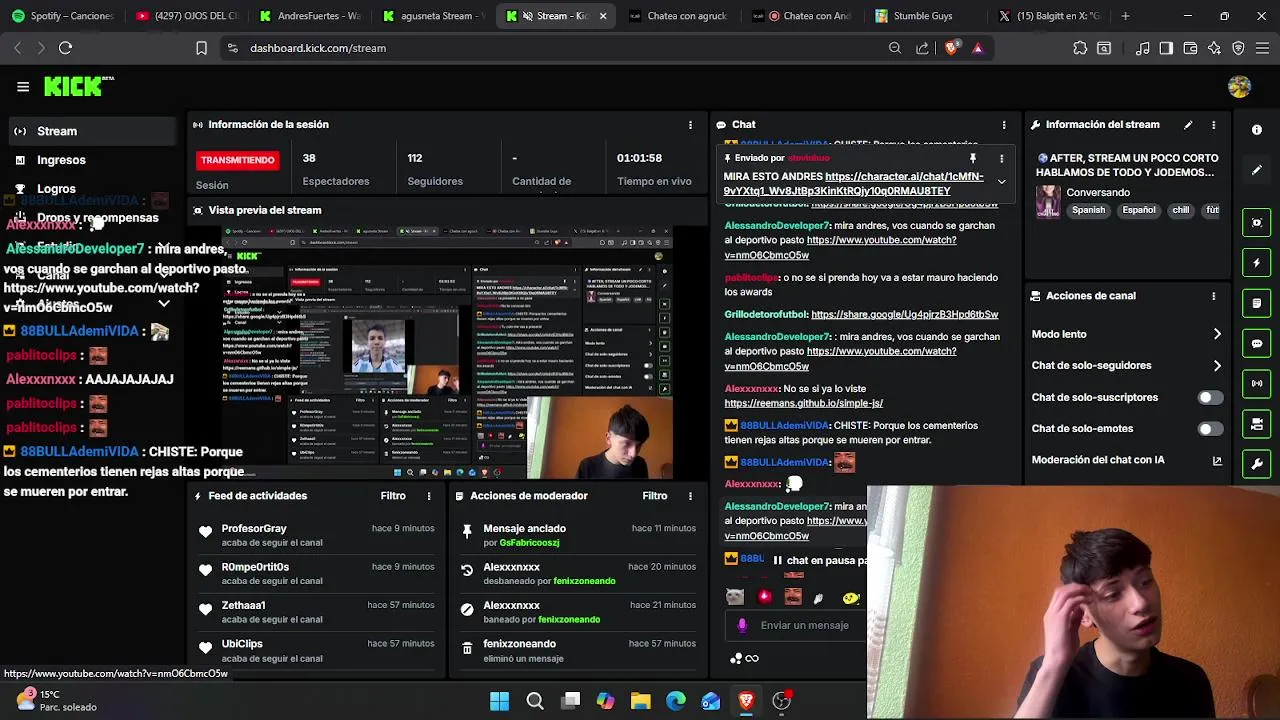
Task: Open a new browser tab
Action: [x=1125, y=16]
